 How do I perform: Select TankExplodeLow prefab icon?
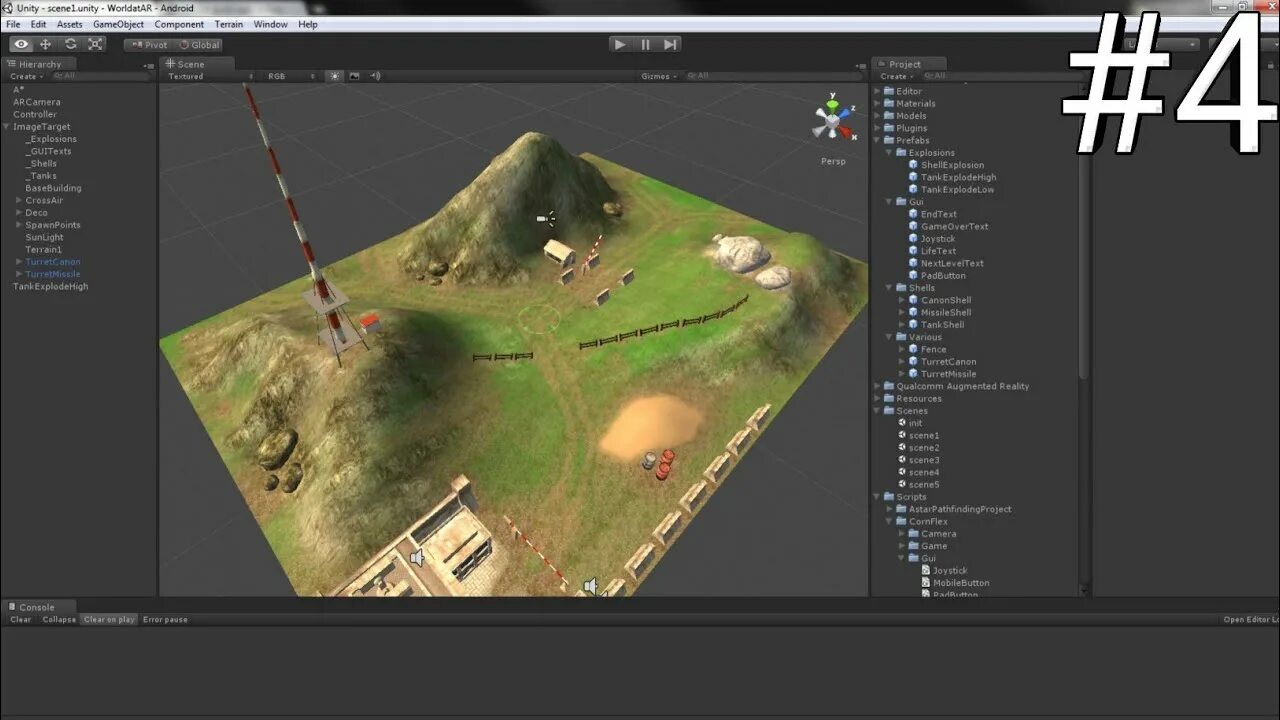(913, 189)
